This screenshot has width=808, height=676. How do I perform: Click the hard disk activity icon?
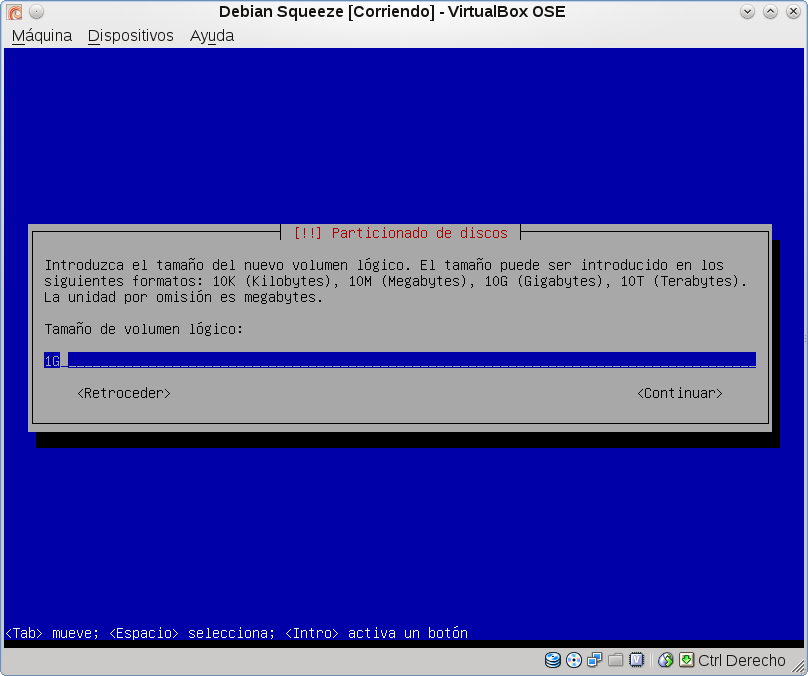(x=553, y=660)
